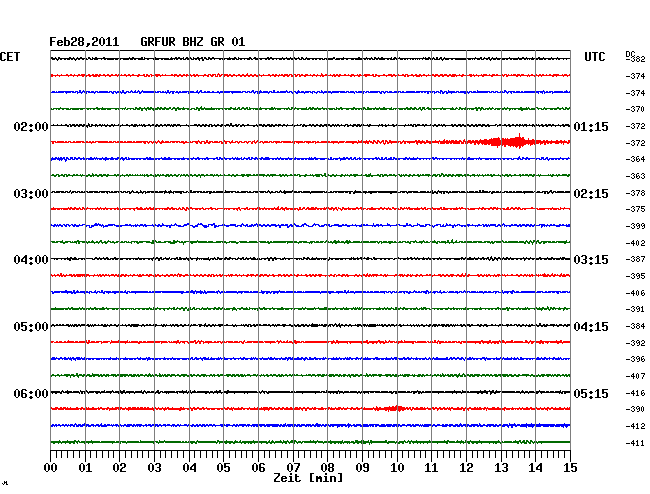
Task: Click the 01:15 UTC time label
Action: [591, 126]
